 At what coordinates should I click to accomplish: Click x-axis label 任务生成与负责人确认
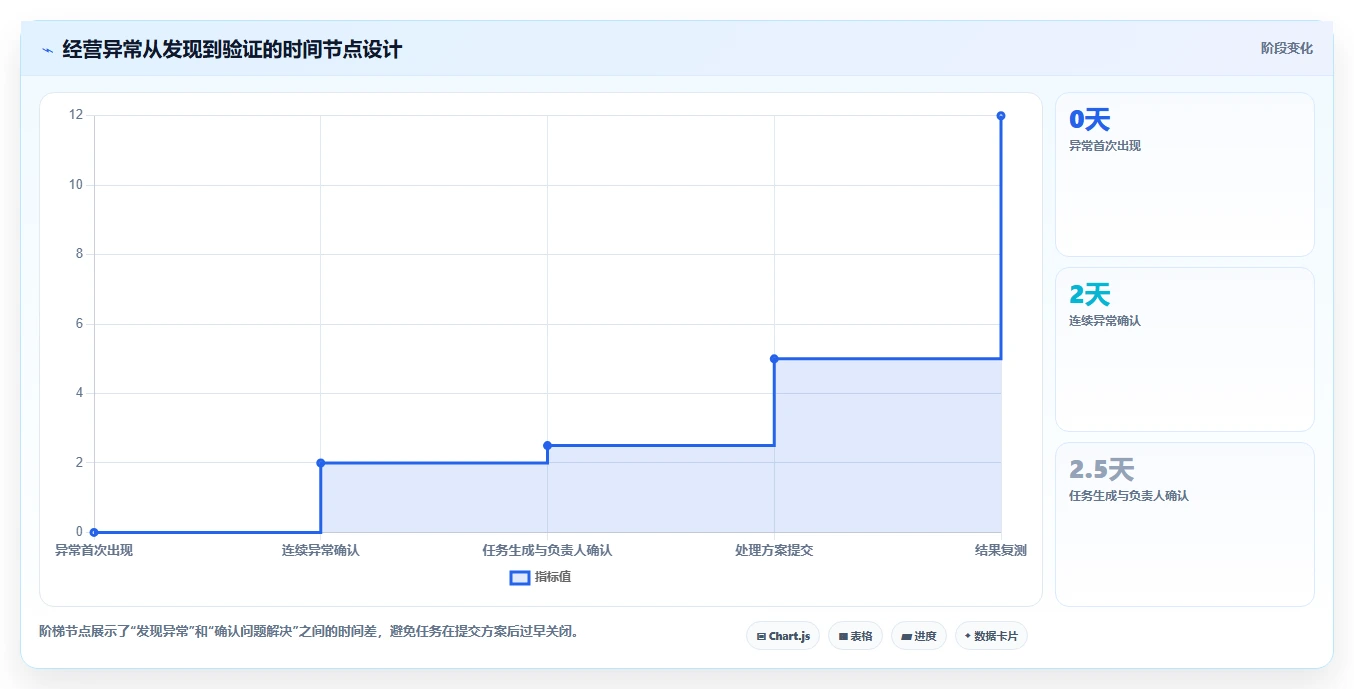547,550
